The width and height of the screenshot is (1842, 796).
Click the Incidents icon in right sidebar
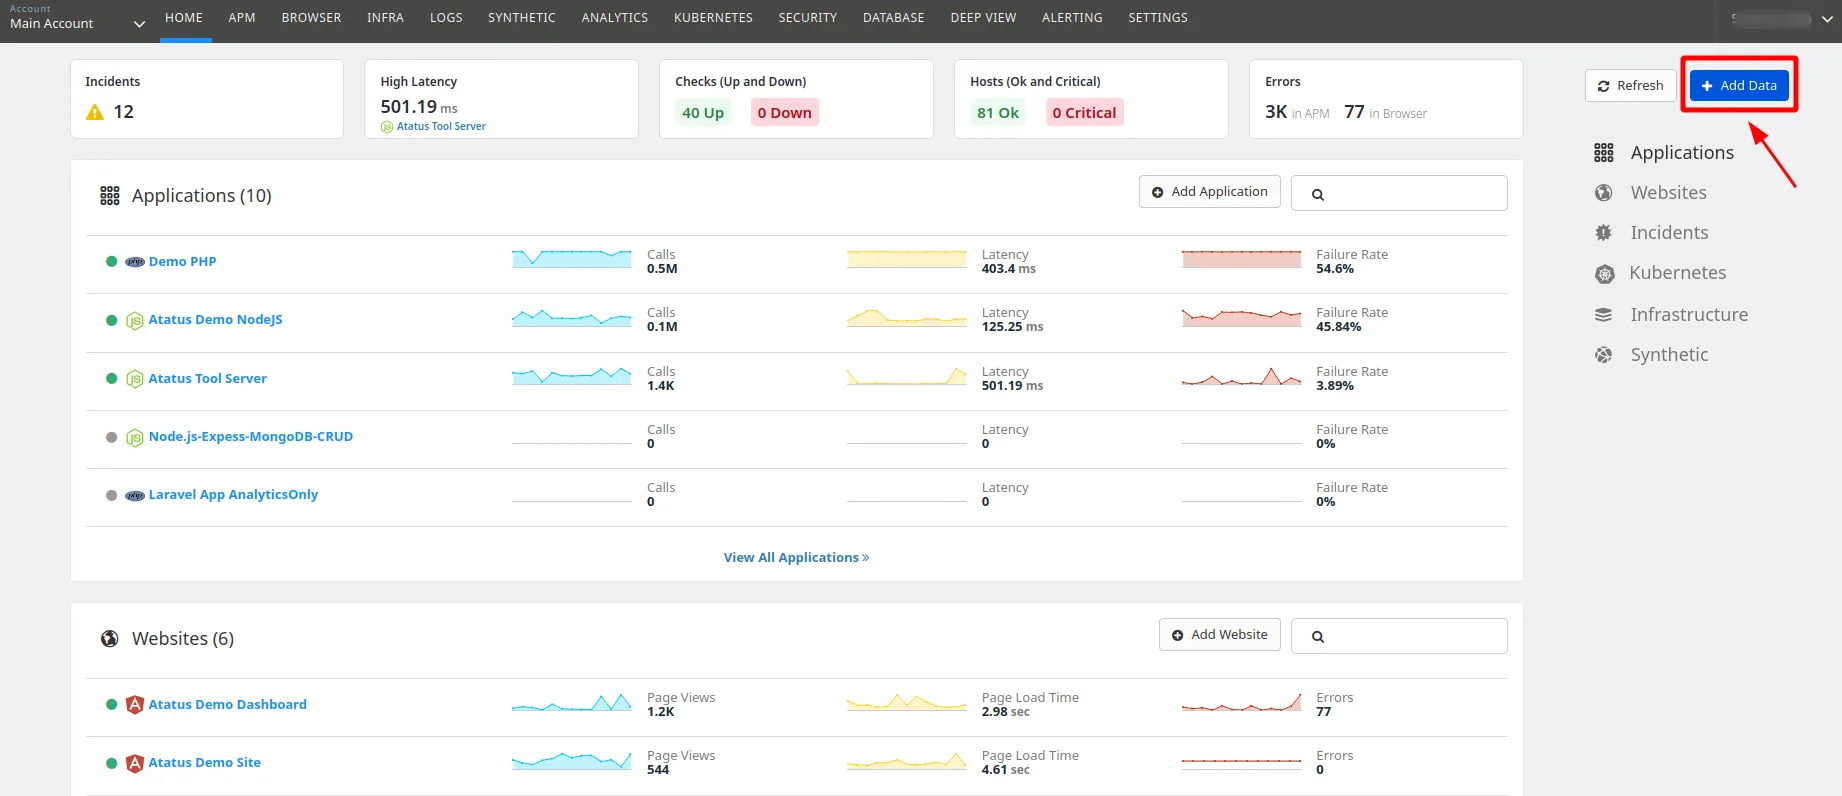[1604, 233]
